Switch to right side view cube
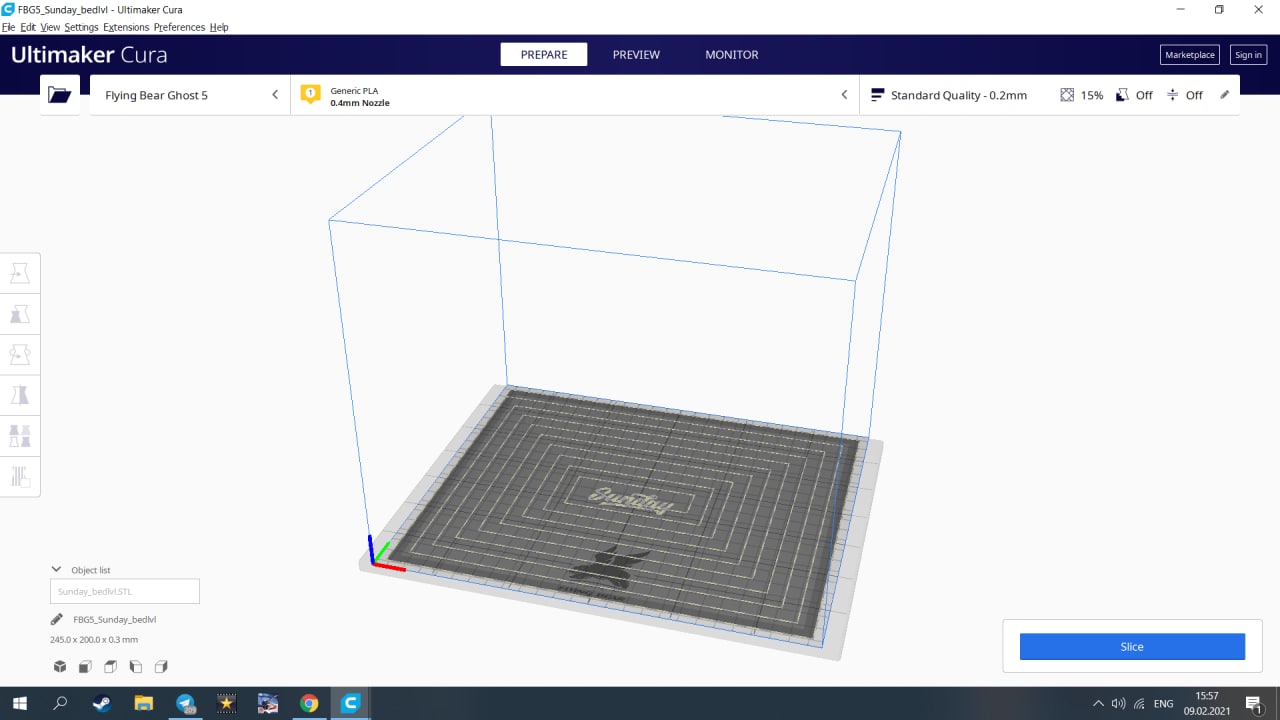This screenshot has height=720, width=1280. click(161, 666)
